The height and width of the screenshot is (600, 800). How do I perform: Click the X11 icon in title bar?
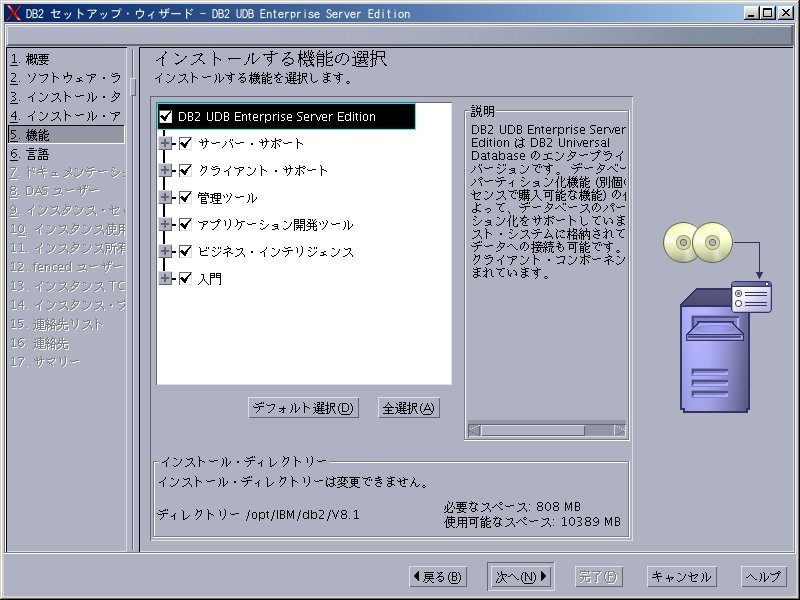(x=13, y=13)
